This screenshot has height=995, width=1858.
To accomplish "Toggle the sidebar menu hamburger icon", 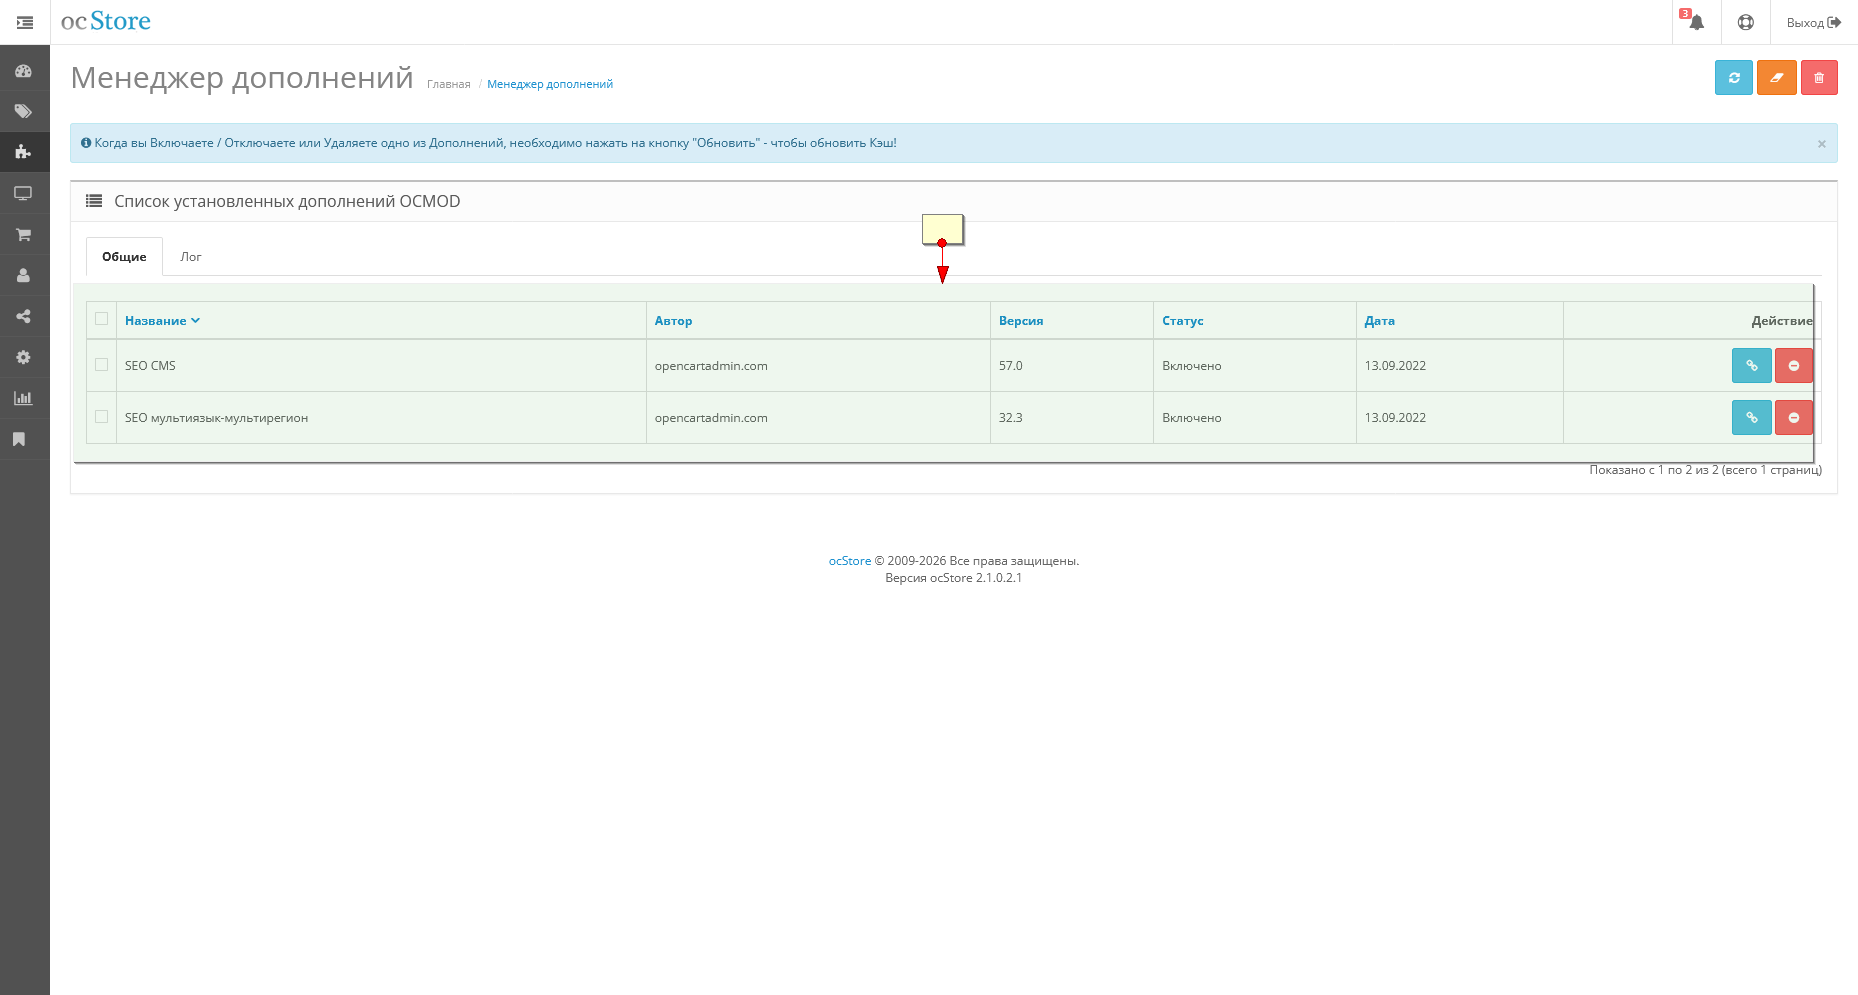I will [x=25, y=22].
